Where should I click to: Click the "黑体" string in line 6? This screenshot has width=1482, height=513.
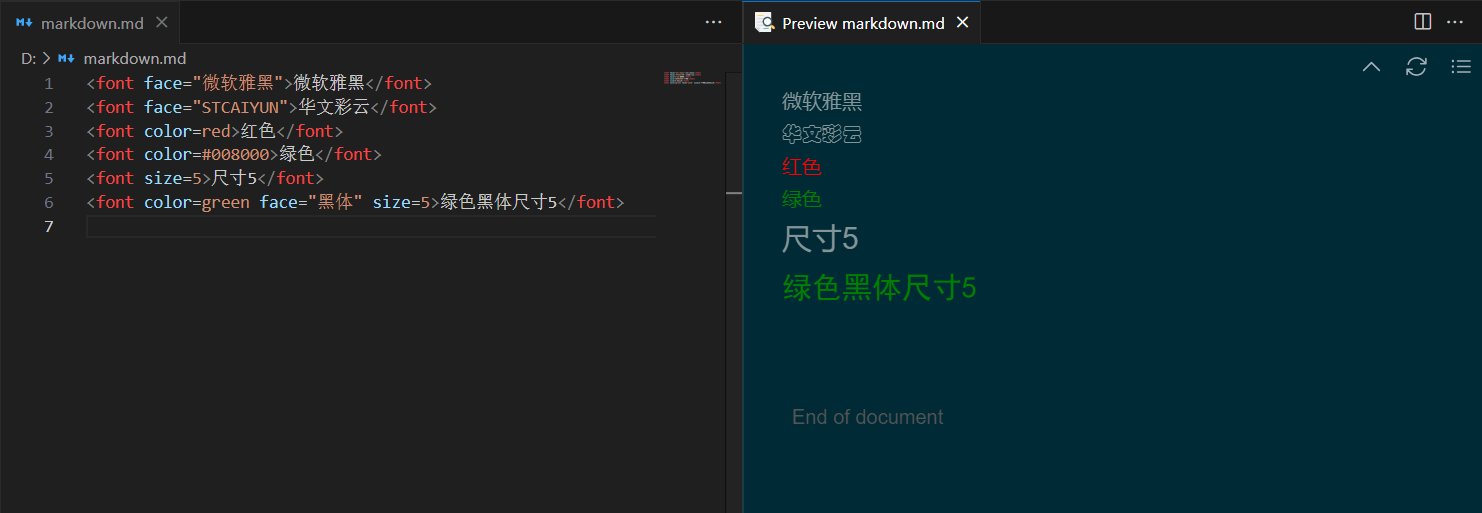(x=335, y=203)
